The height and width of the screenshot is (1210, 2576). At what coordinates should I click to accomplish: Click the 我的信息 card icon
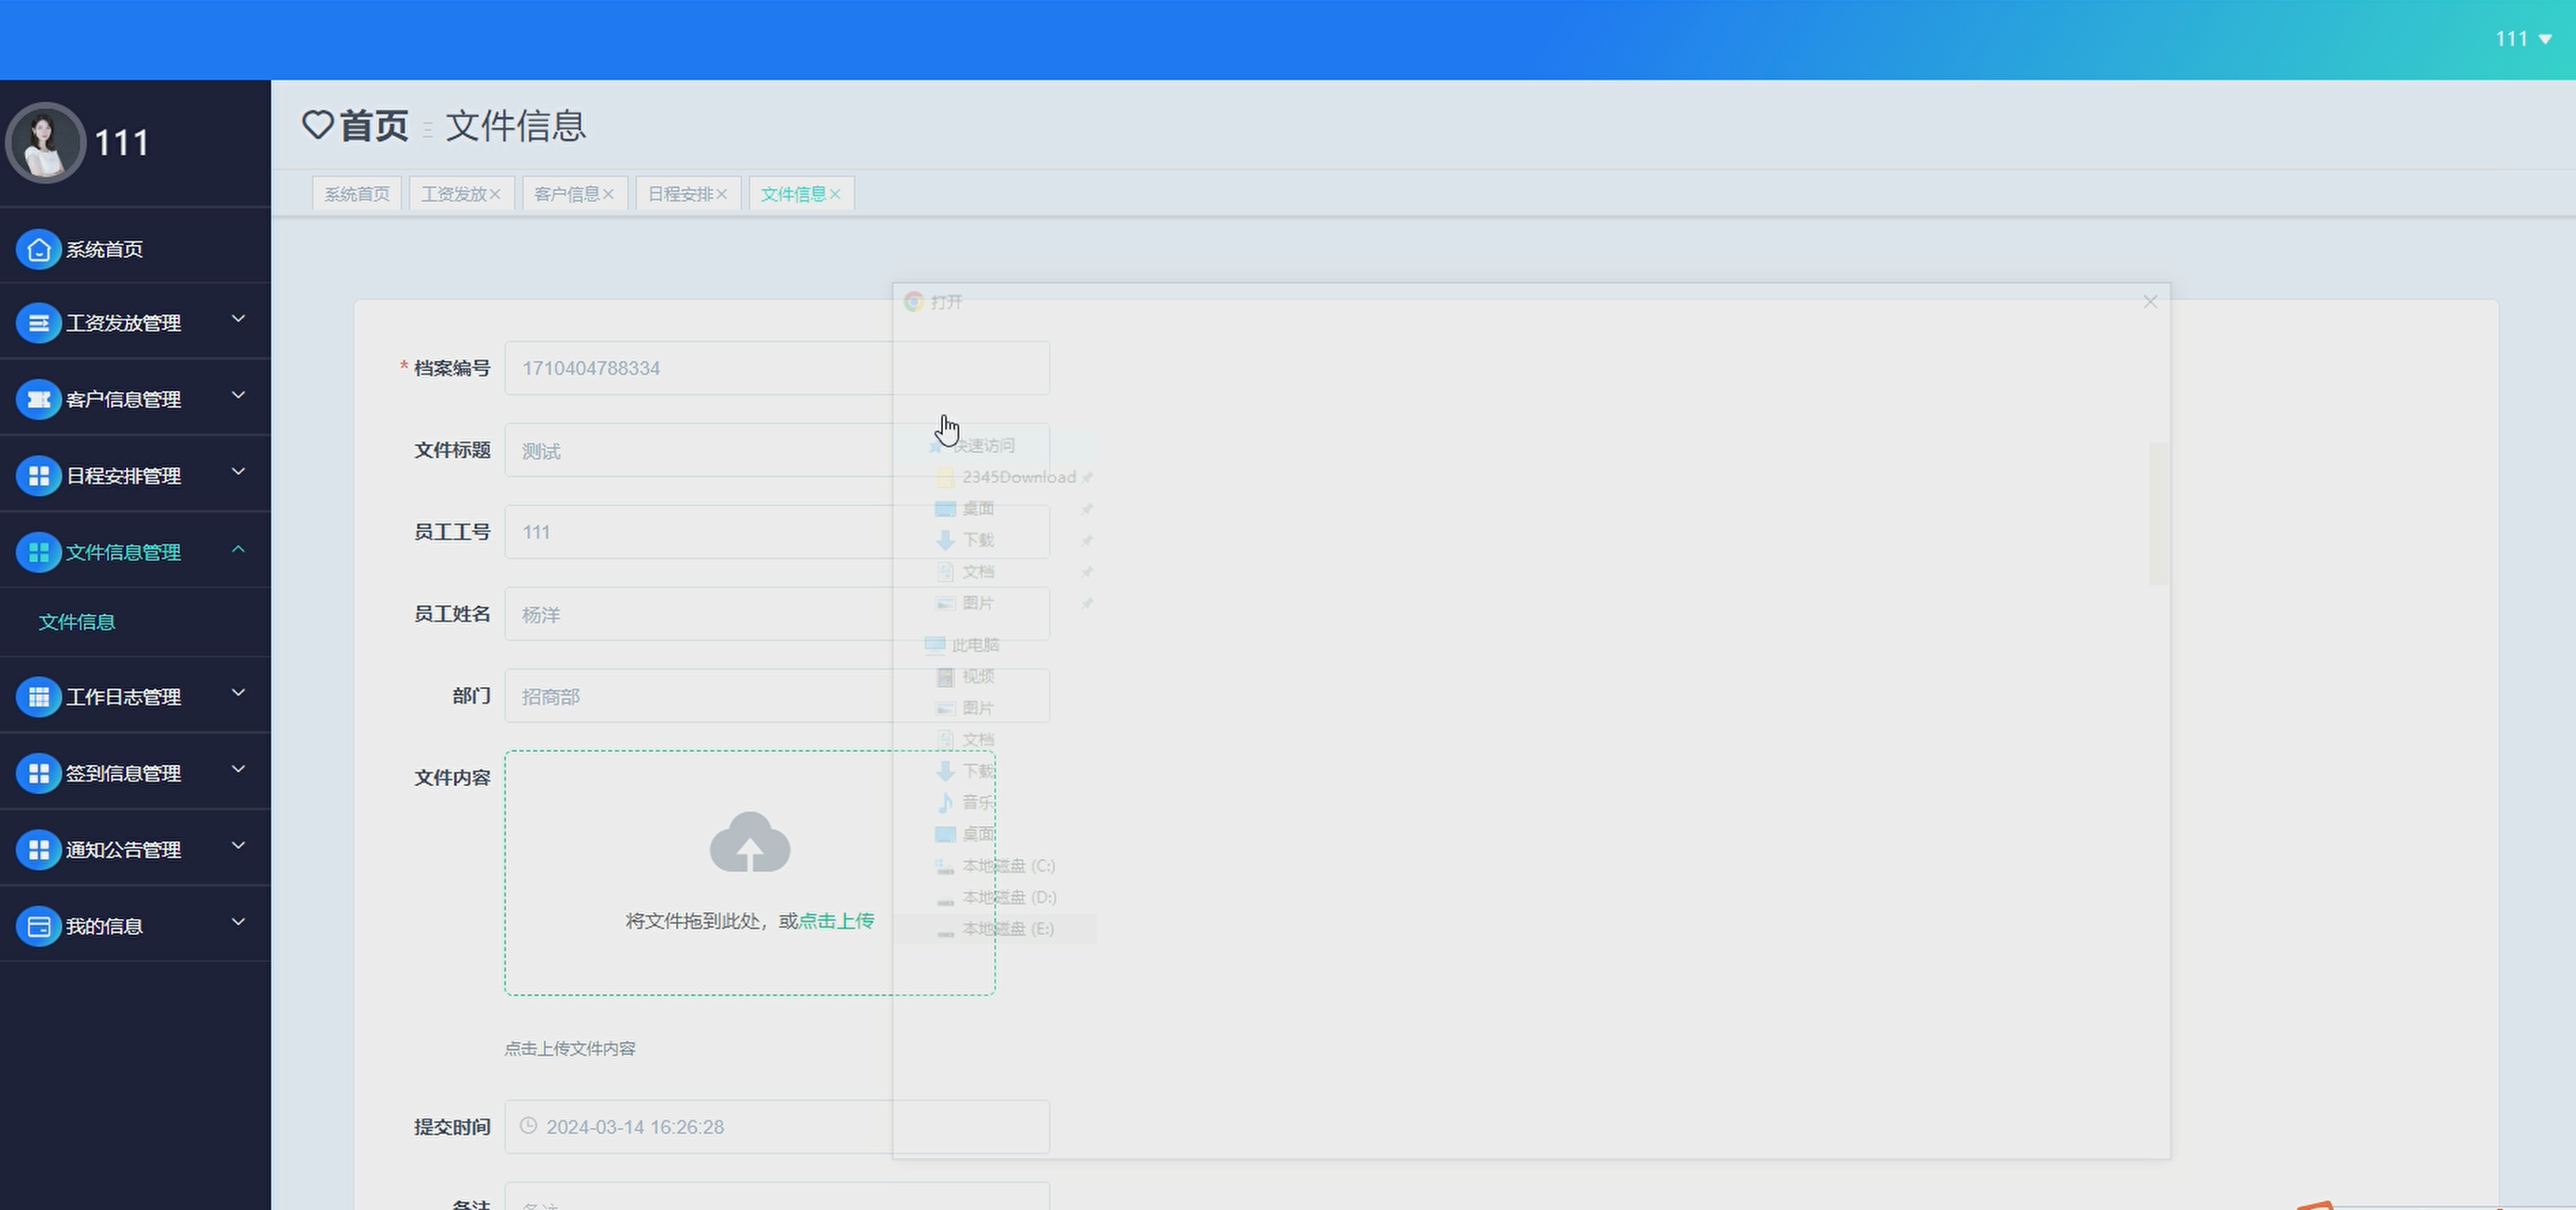pyautogui.click(x=39, y=926)
